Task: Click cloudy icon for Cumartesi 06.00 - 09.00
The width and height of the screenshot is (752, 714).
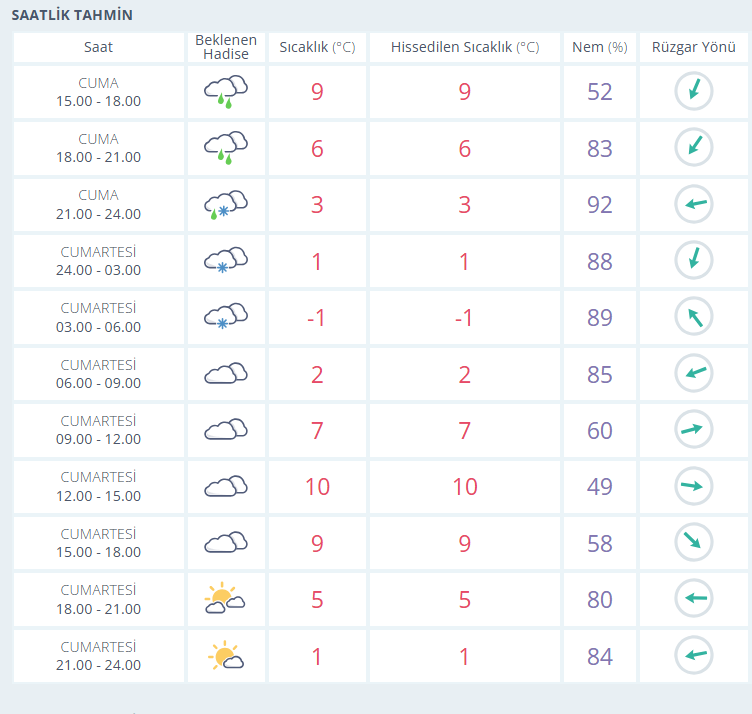Action: [226, 373]
